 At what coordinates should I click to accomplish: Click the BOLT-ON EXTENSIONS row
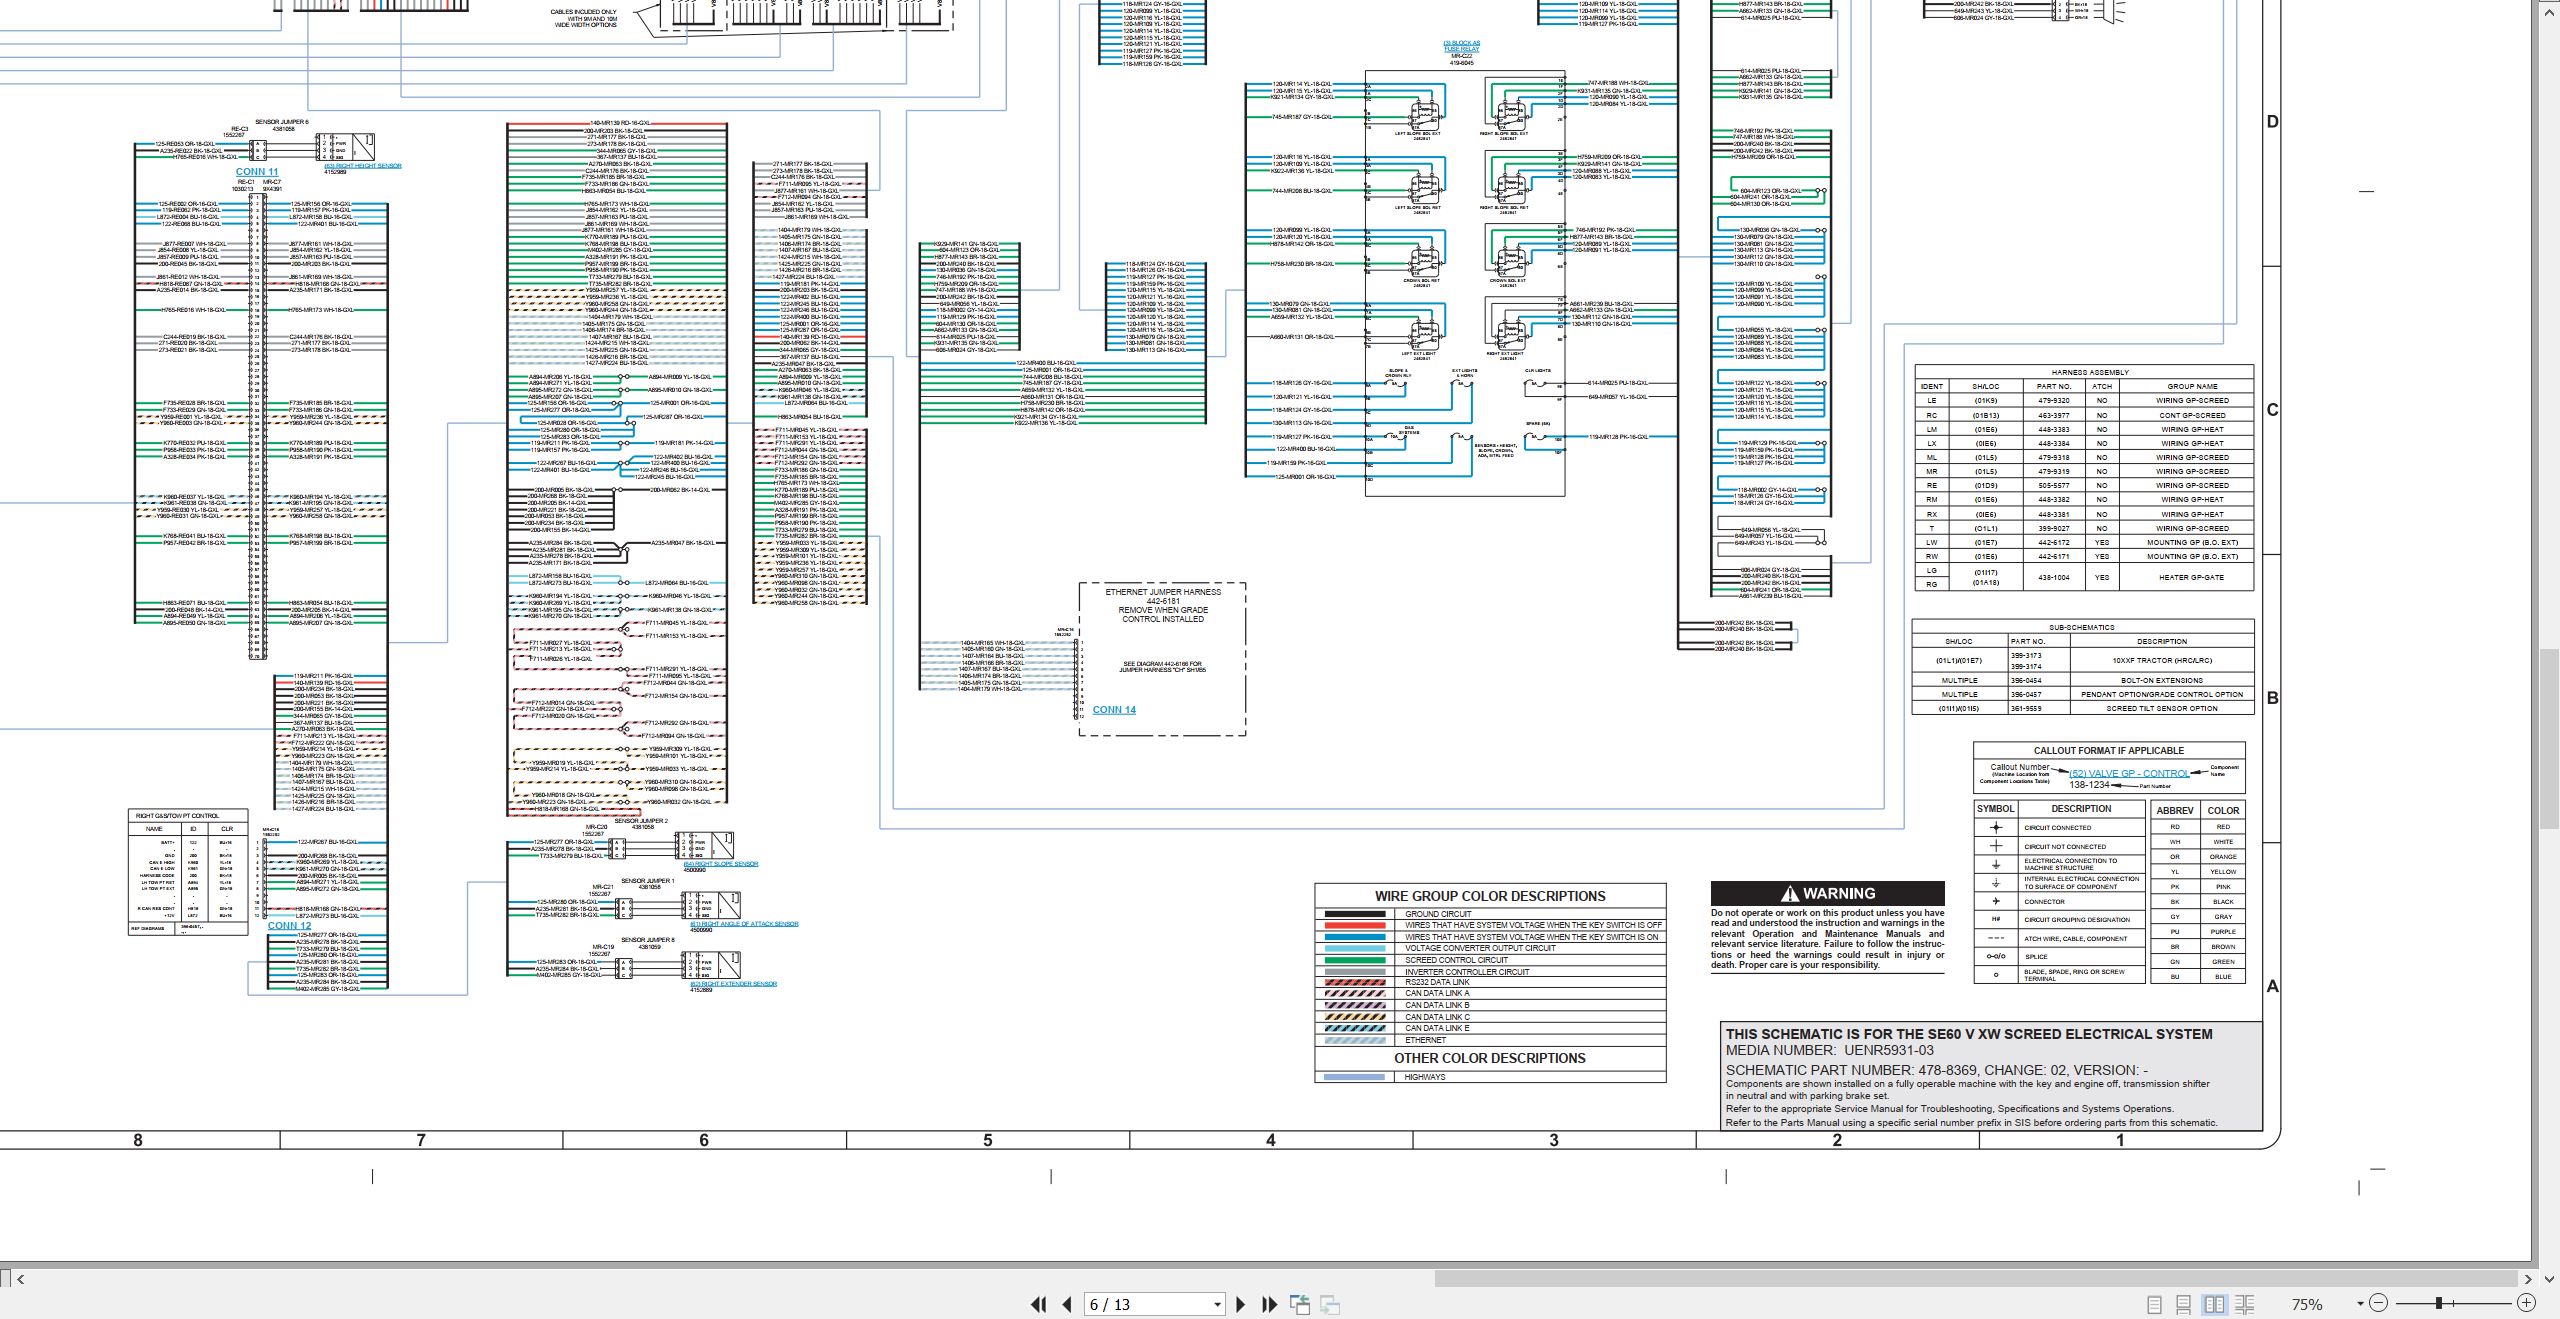(x=2083, y=680)
